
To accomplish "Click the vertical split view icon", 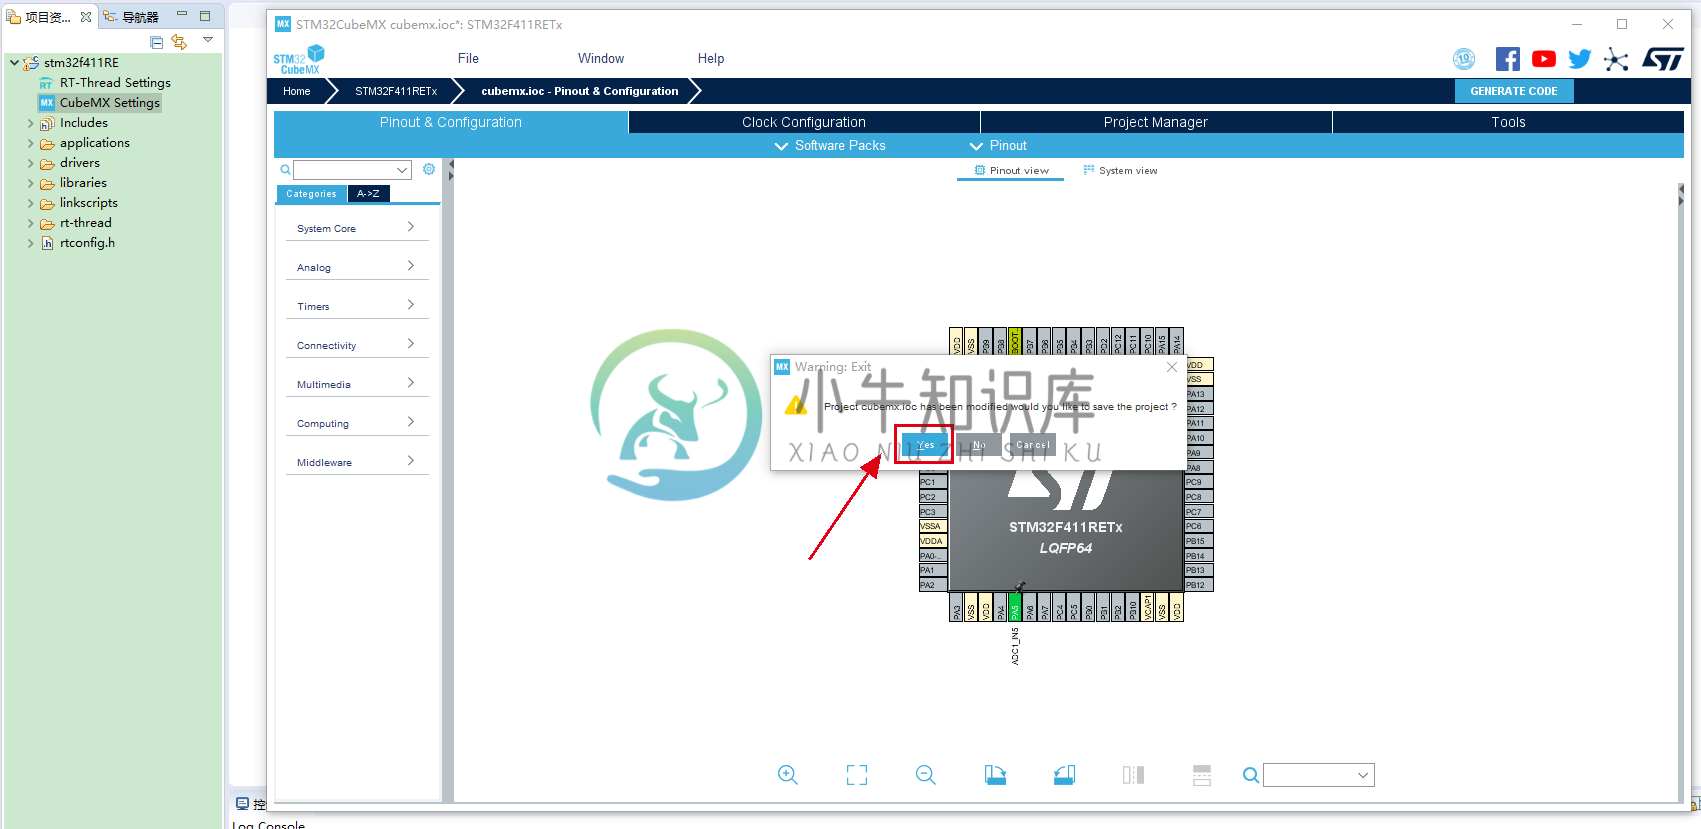I will pyautogui.click(x=1133, y=775).
